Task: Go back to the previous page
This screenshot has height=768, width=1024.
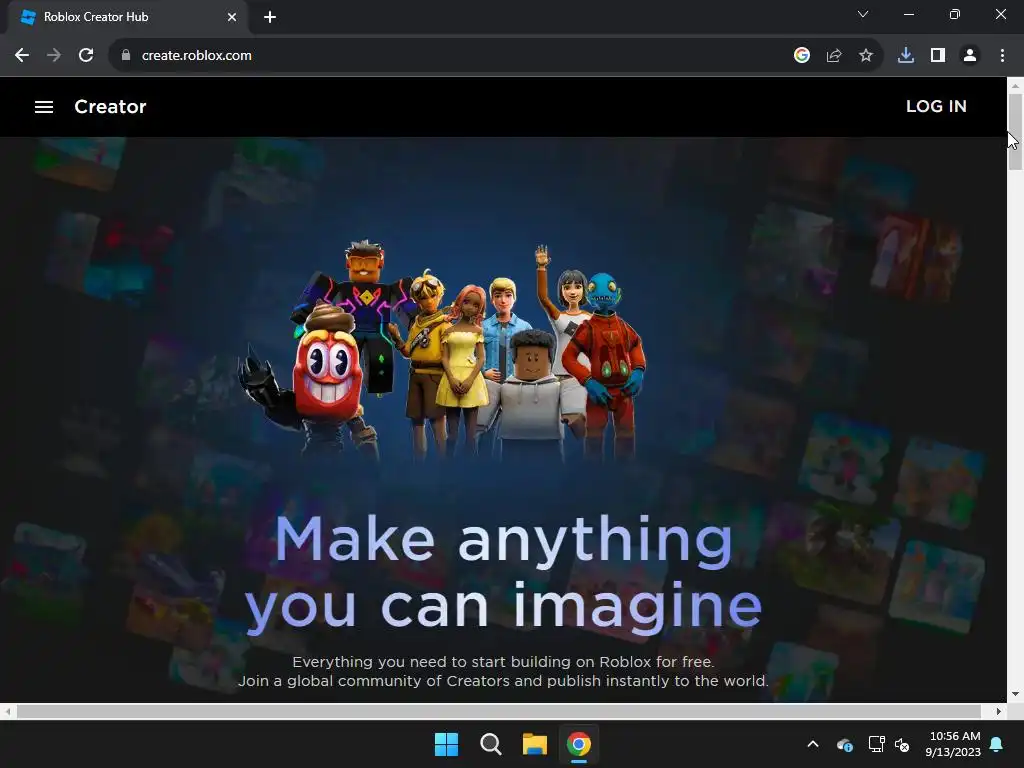Action: (x=22, y=56)
